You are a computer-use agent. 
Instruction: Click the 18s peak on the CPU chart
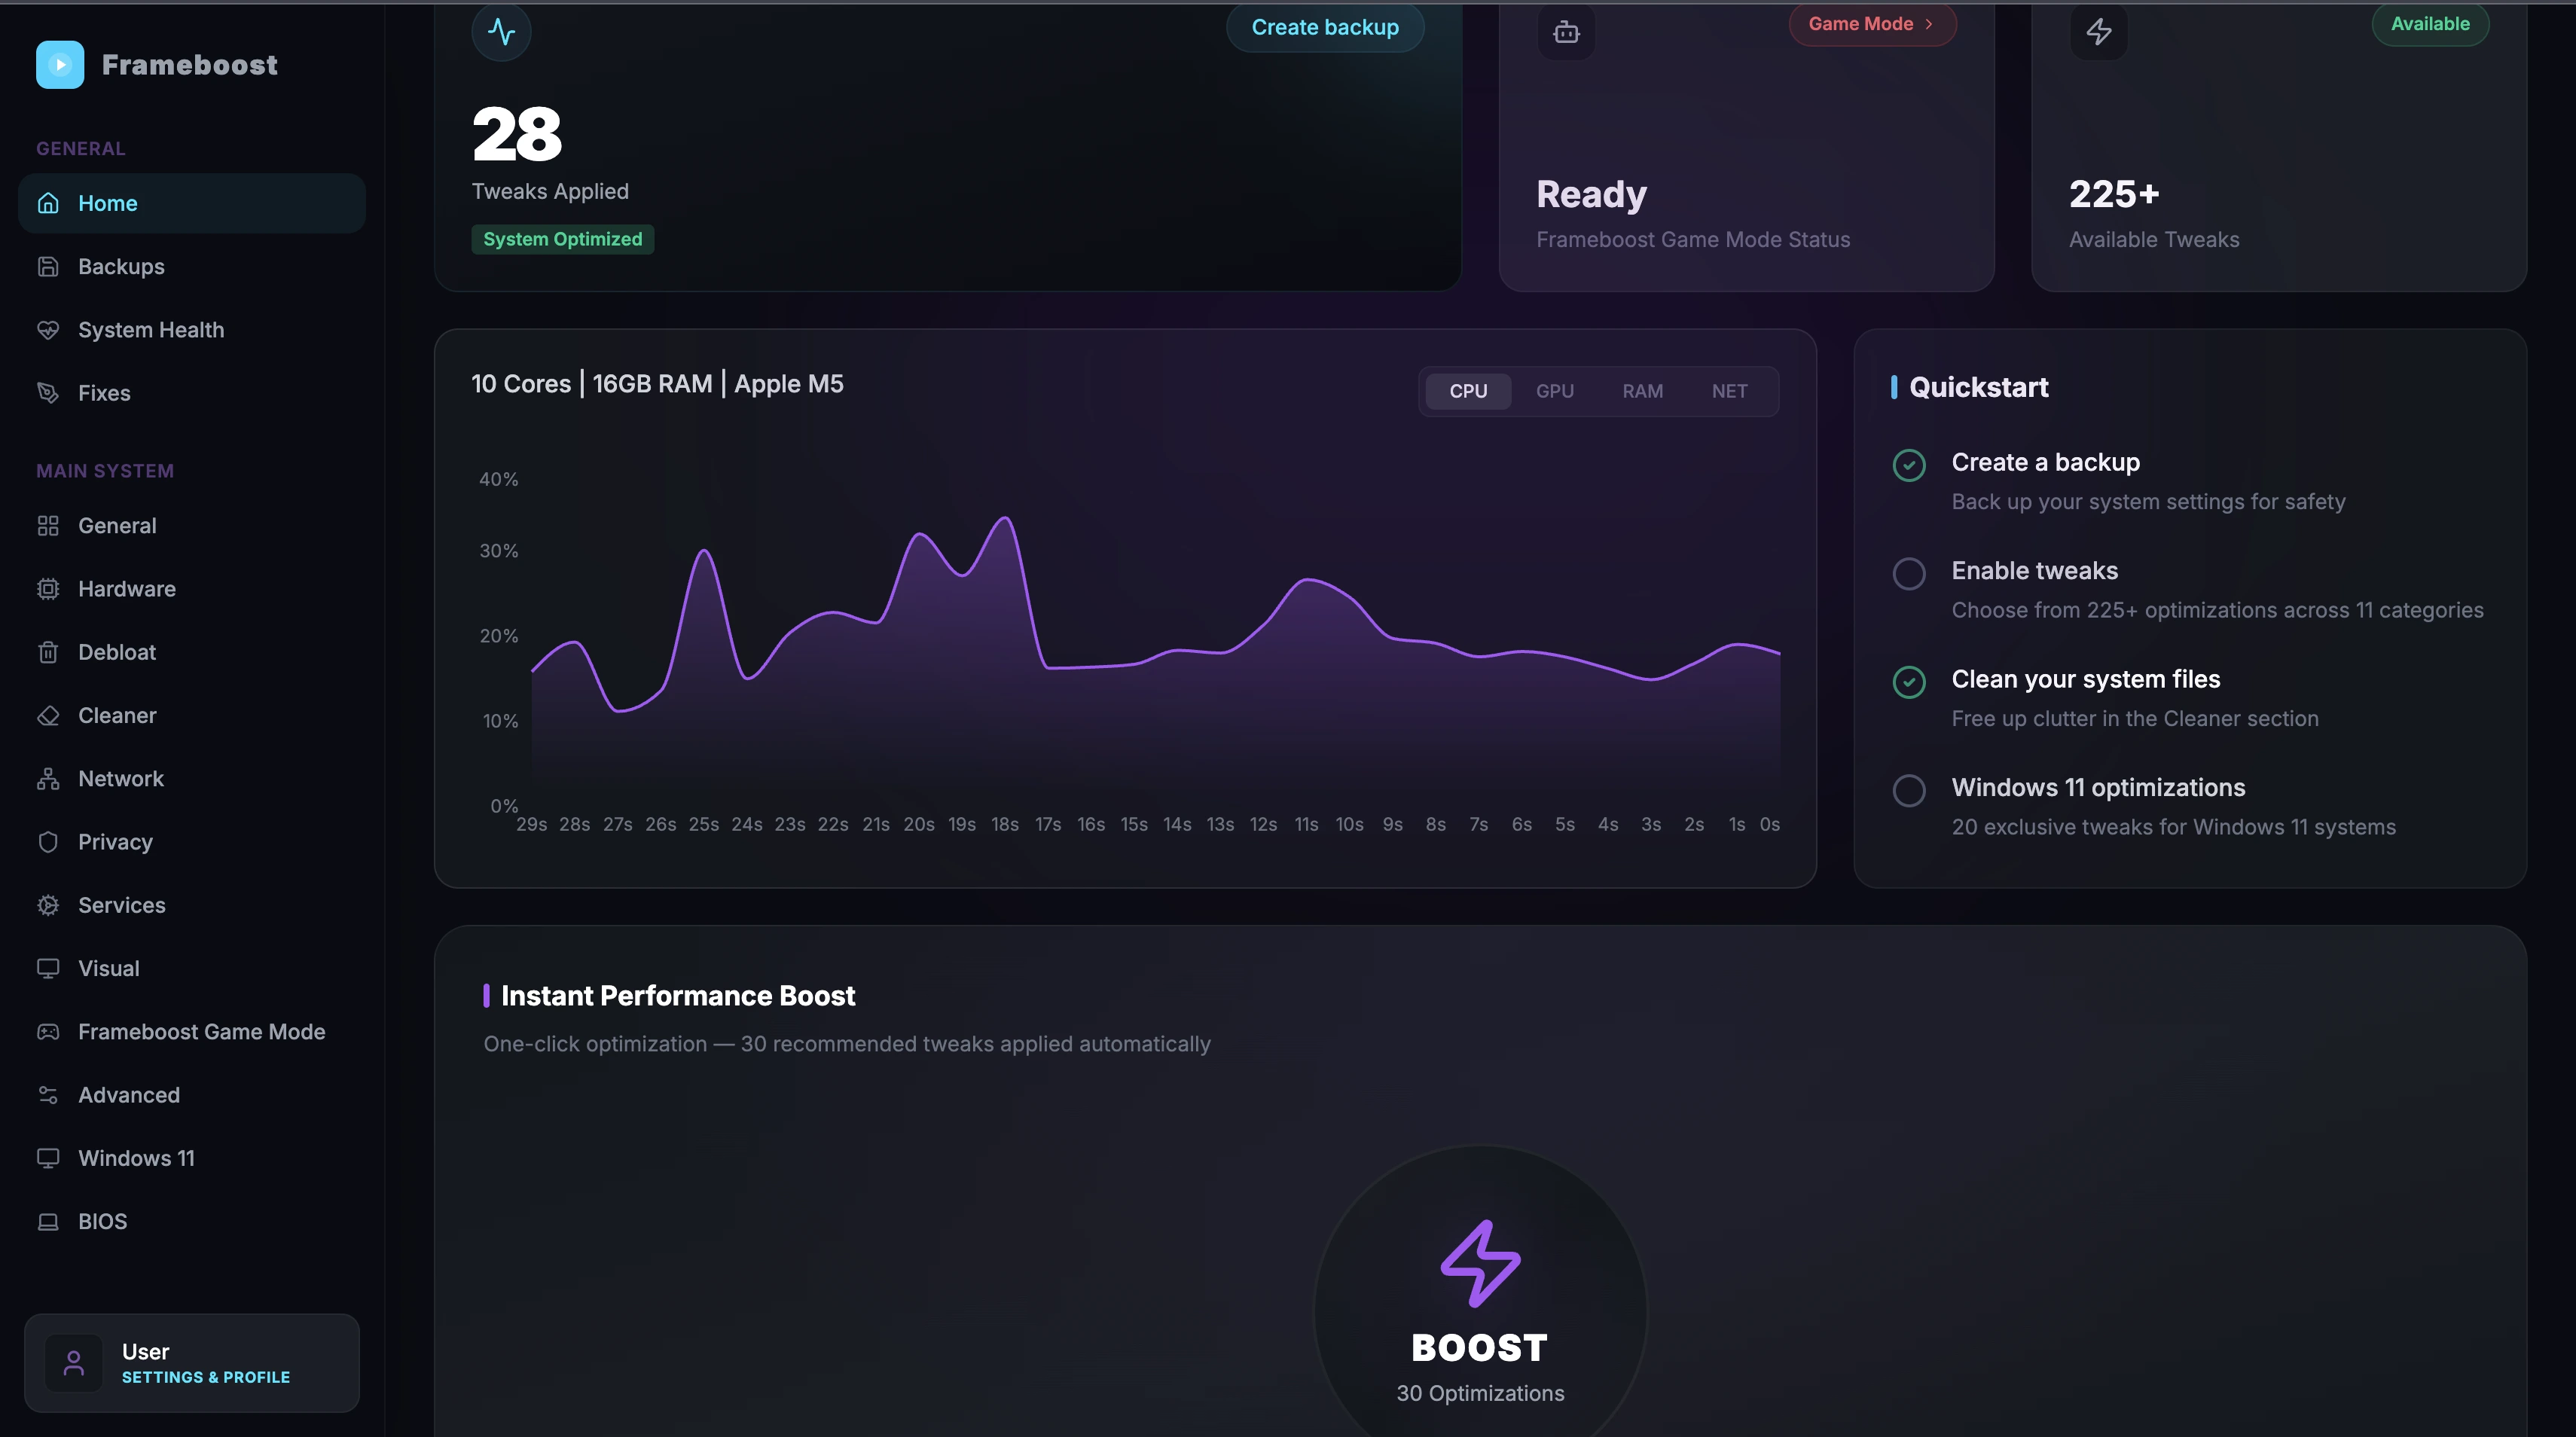pos(1005,518)
